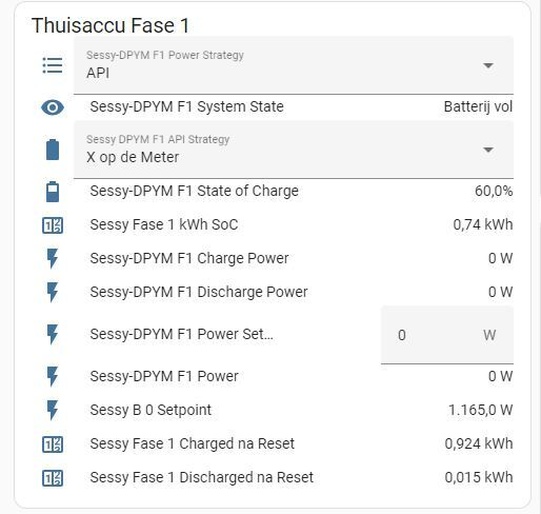541x514 pixels.
Task: Open the Sessy-DPYM F1 Power entity row
Action: pos(277,376)
